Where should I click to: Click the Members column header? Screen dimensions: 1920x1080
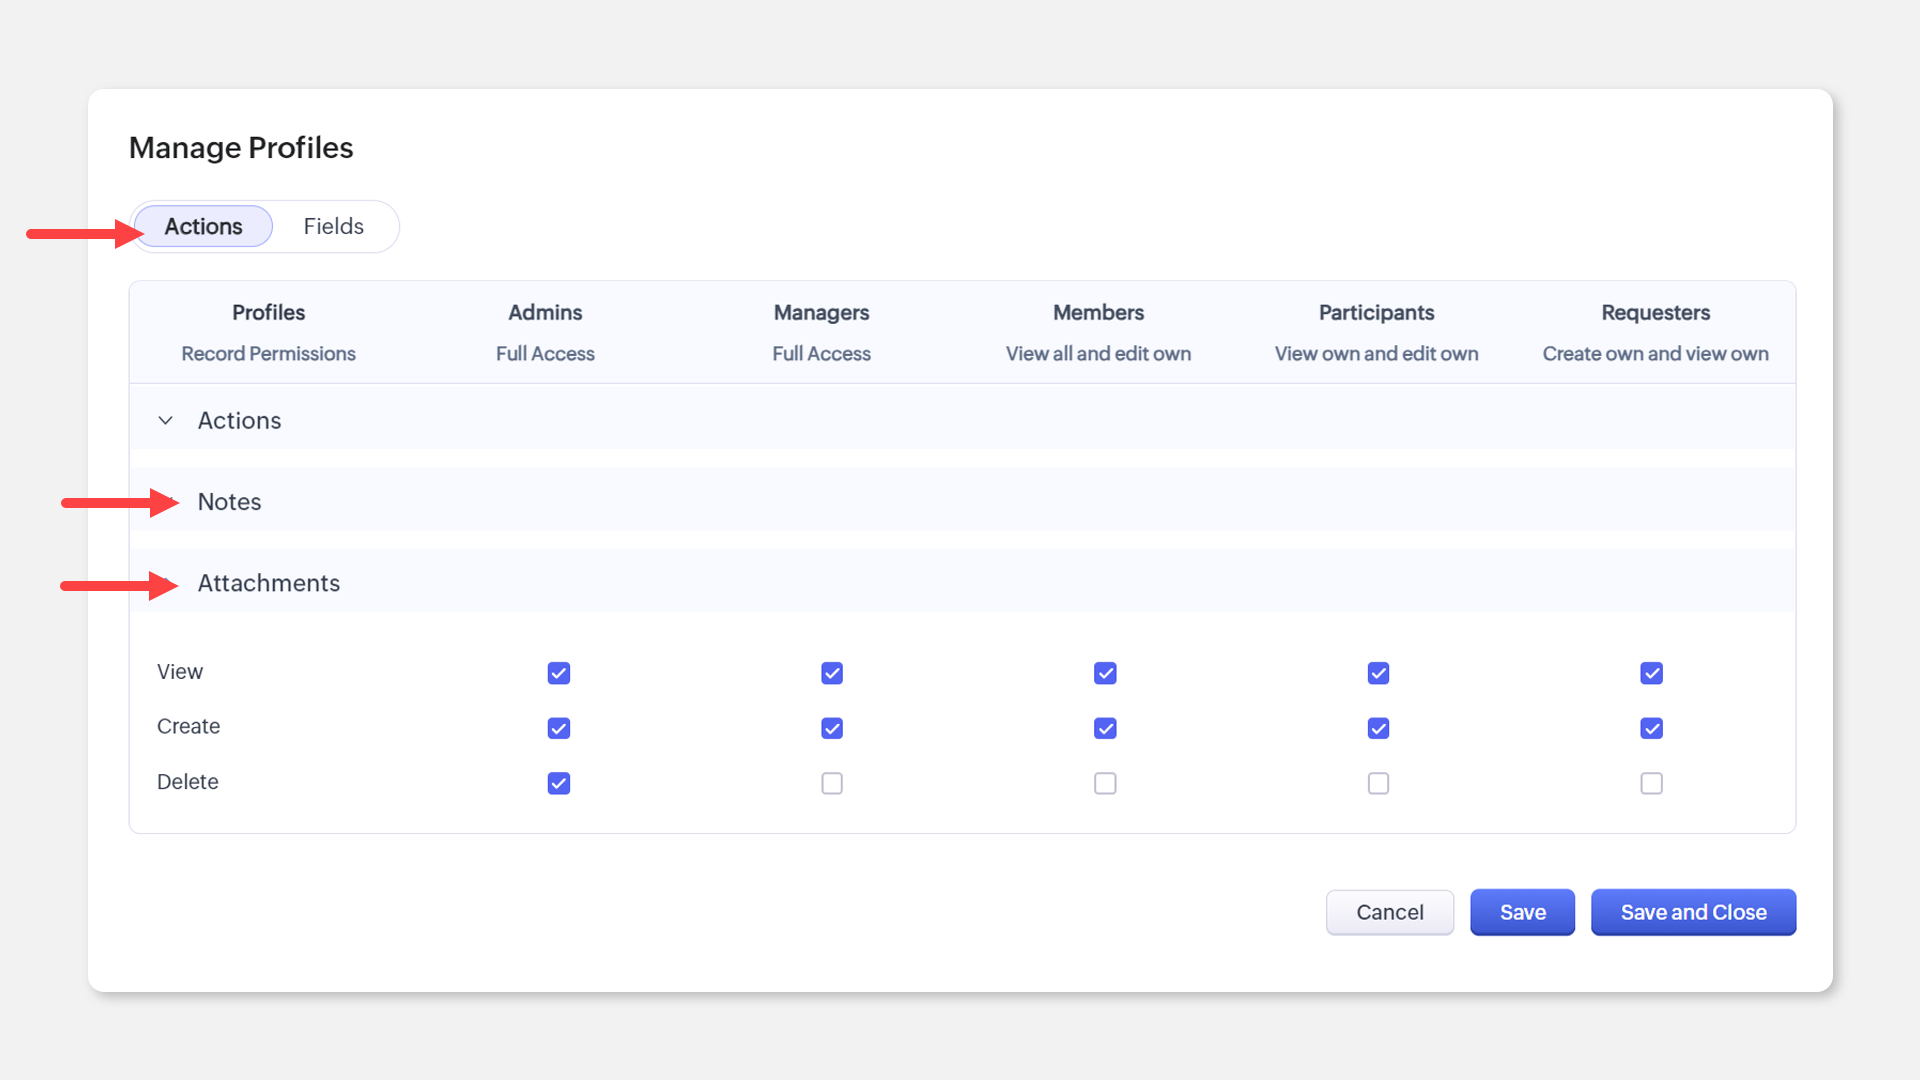(x=1098, y=313)
